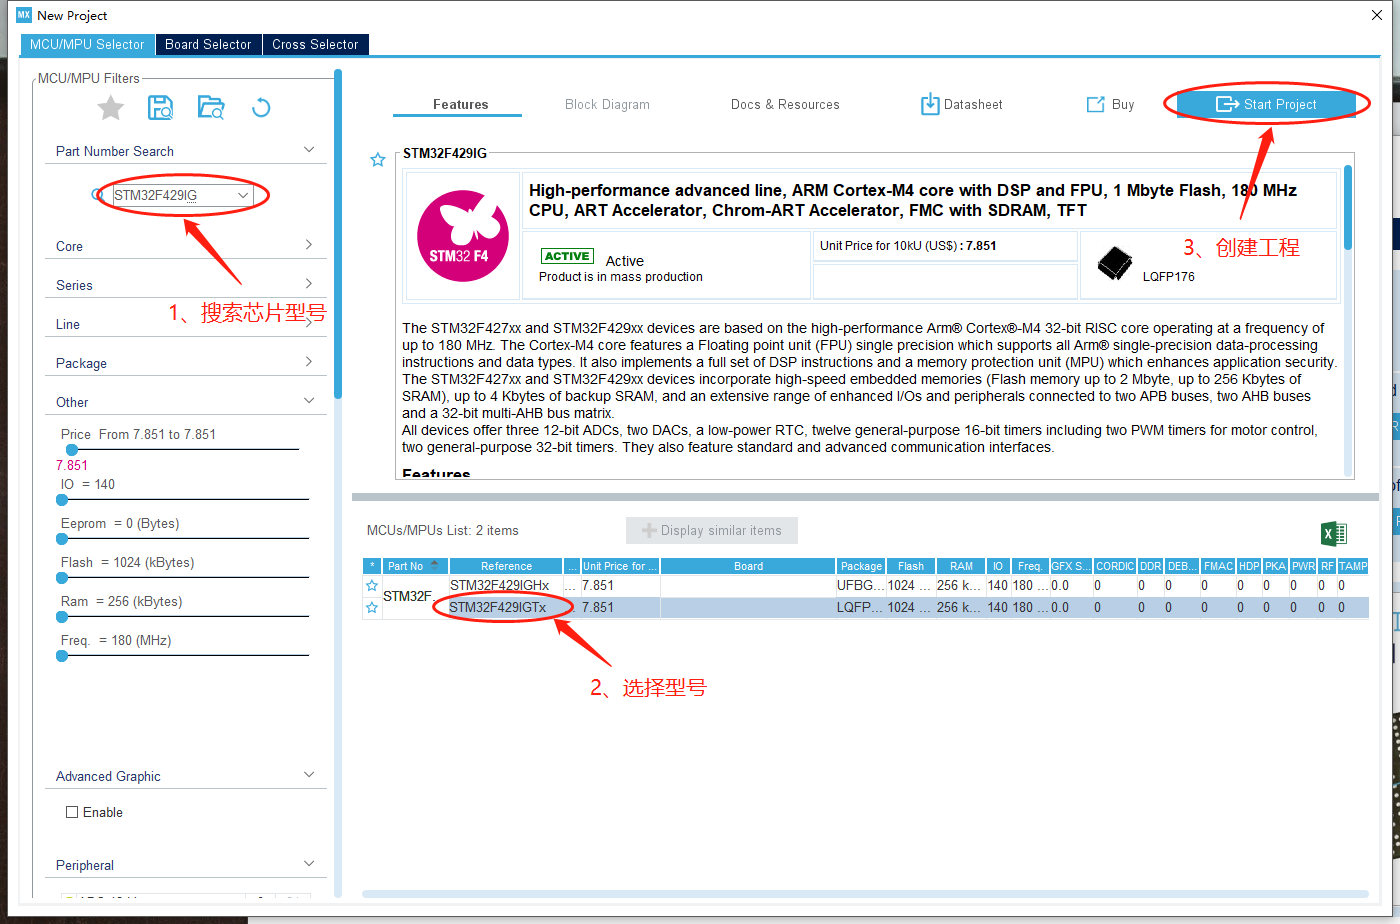Viewport: 1400px width, 924px height.
Task: Expand the Package filter section
Action: tap(309, 362)
